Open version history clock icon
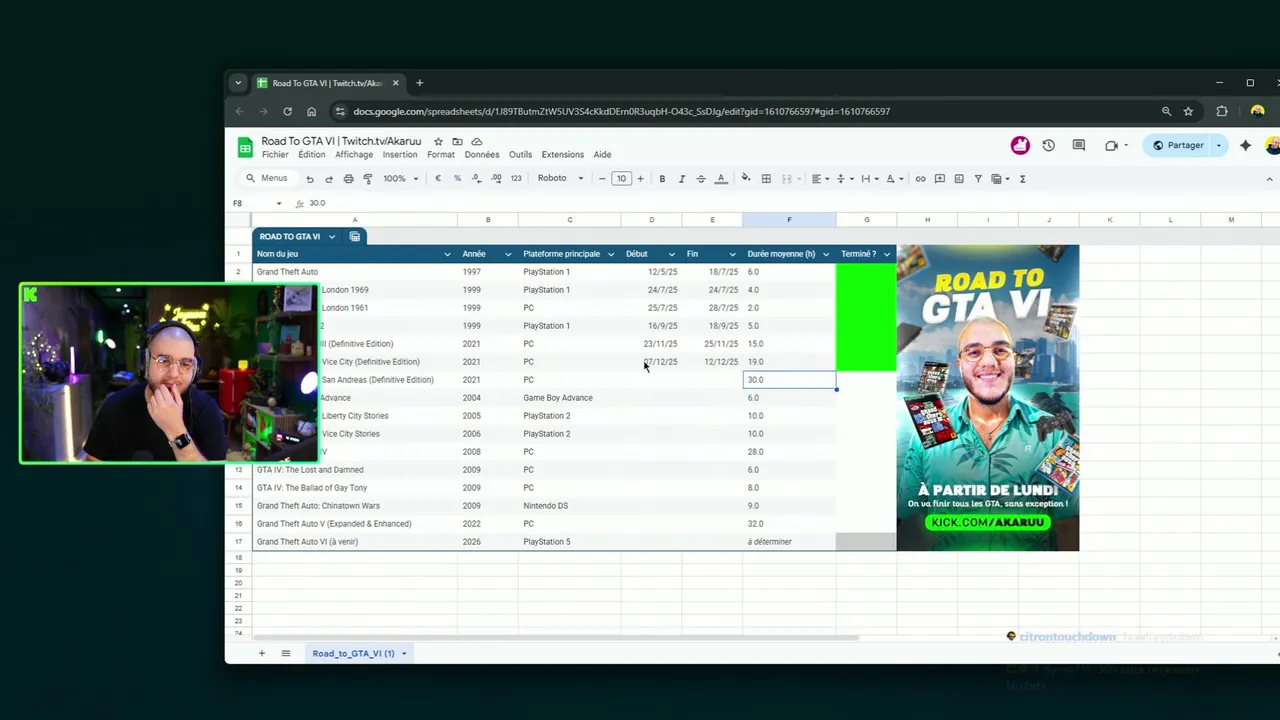Viewport: 1280px width, 720px height. [x=1048, y=145]
